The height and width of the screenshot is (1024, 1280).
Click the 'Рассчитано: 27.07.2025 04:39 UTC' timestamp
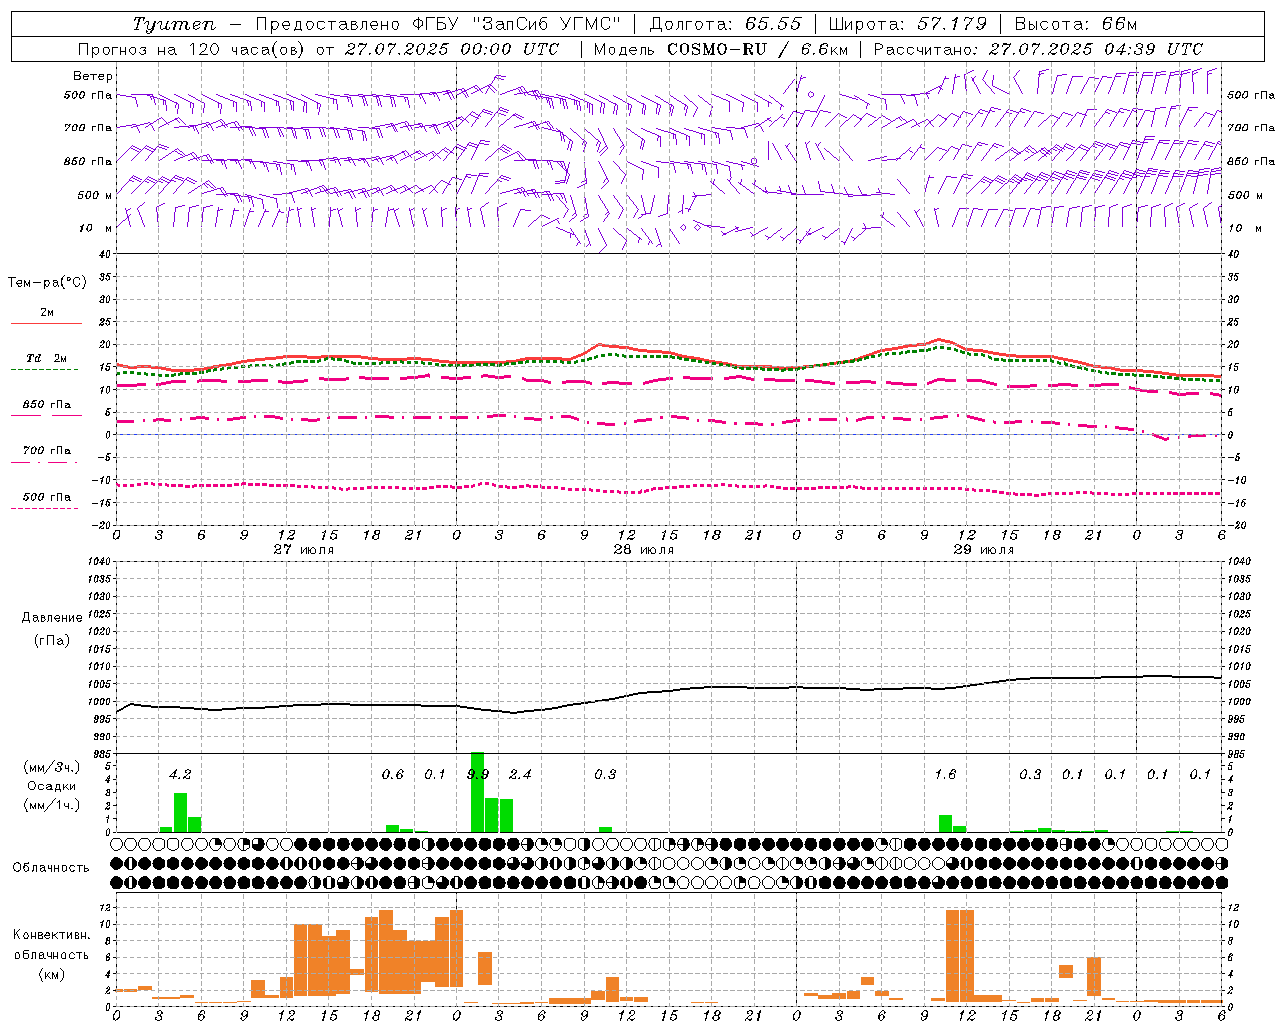click(x=1038, y=49)
